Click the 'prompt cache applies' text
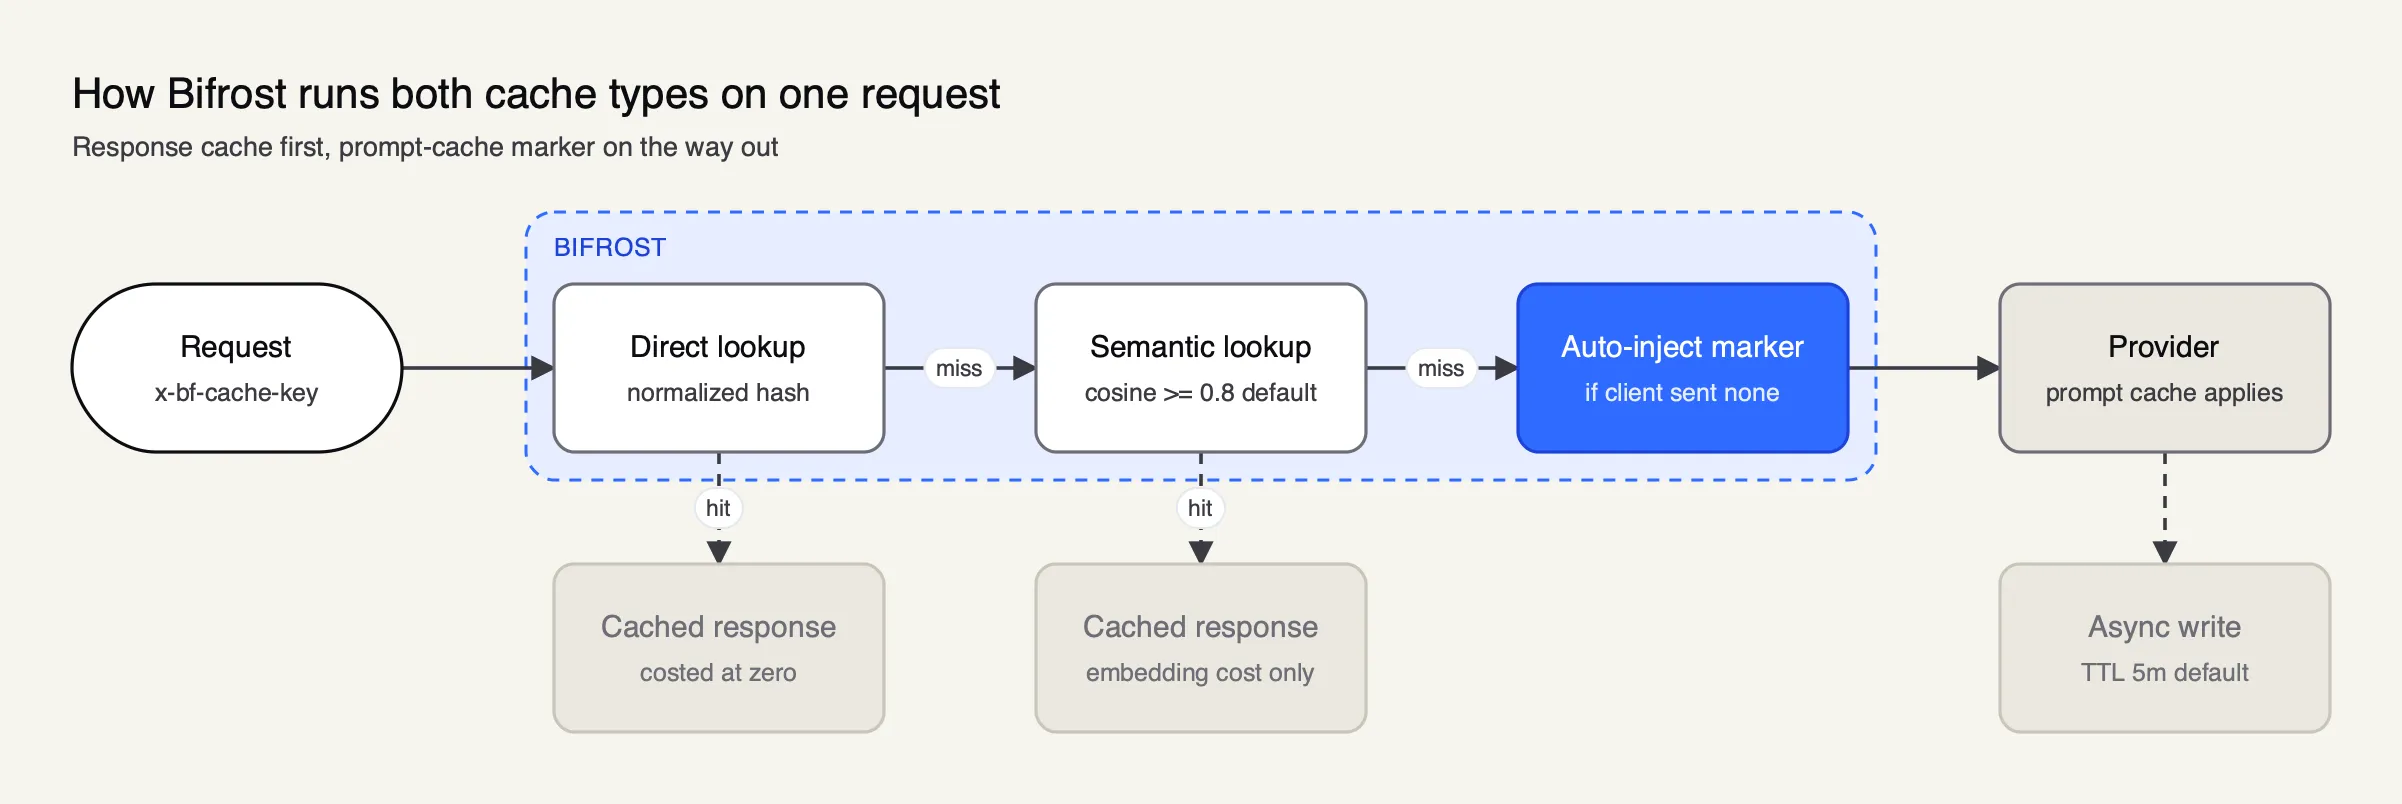 [x=2164, y=393]
